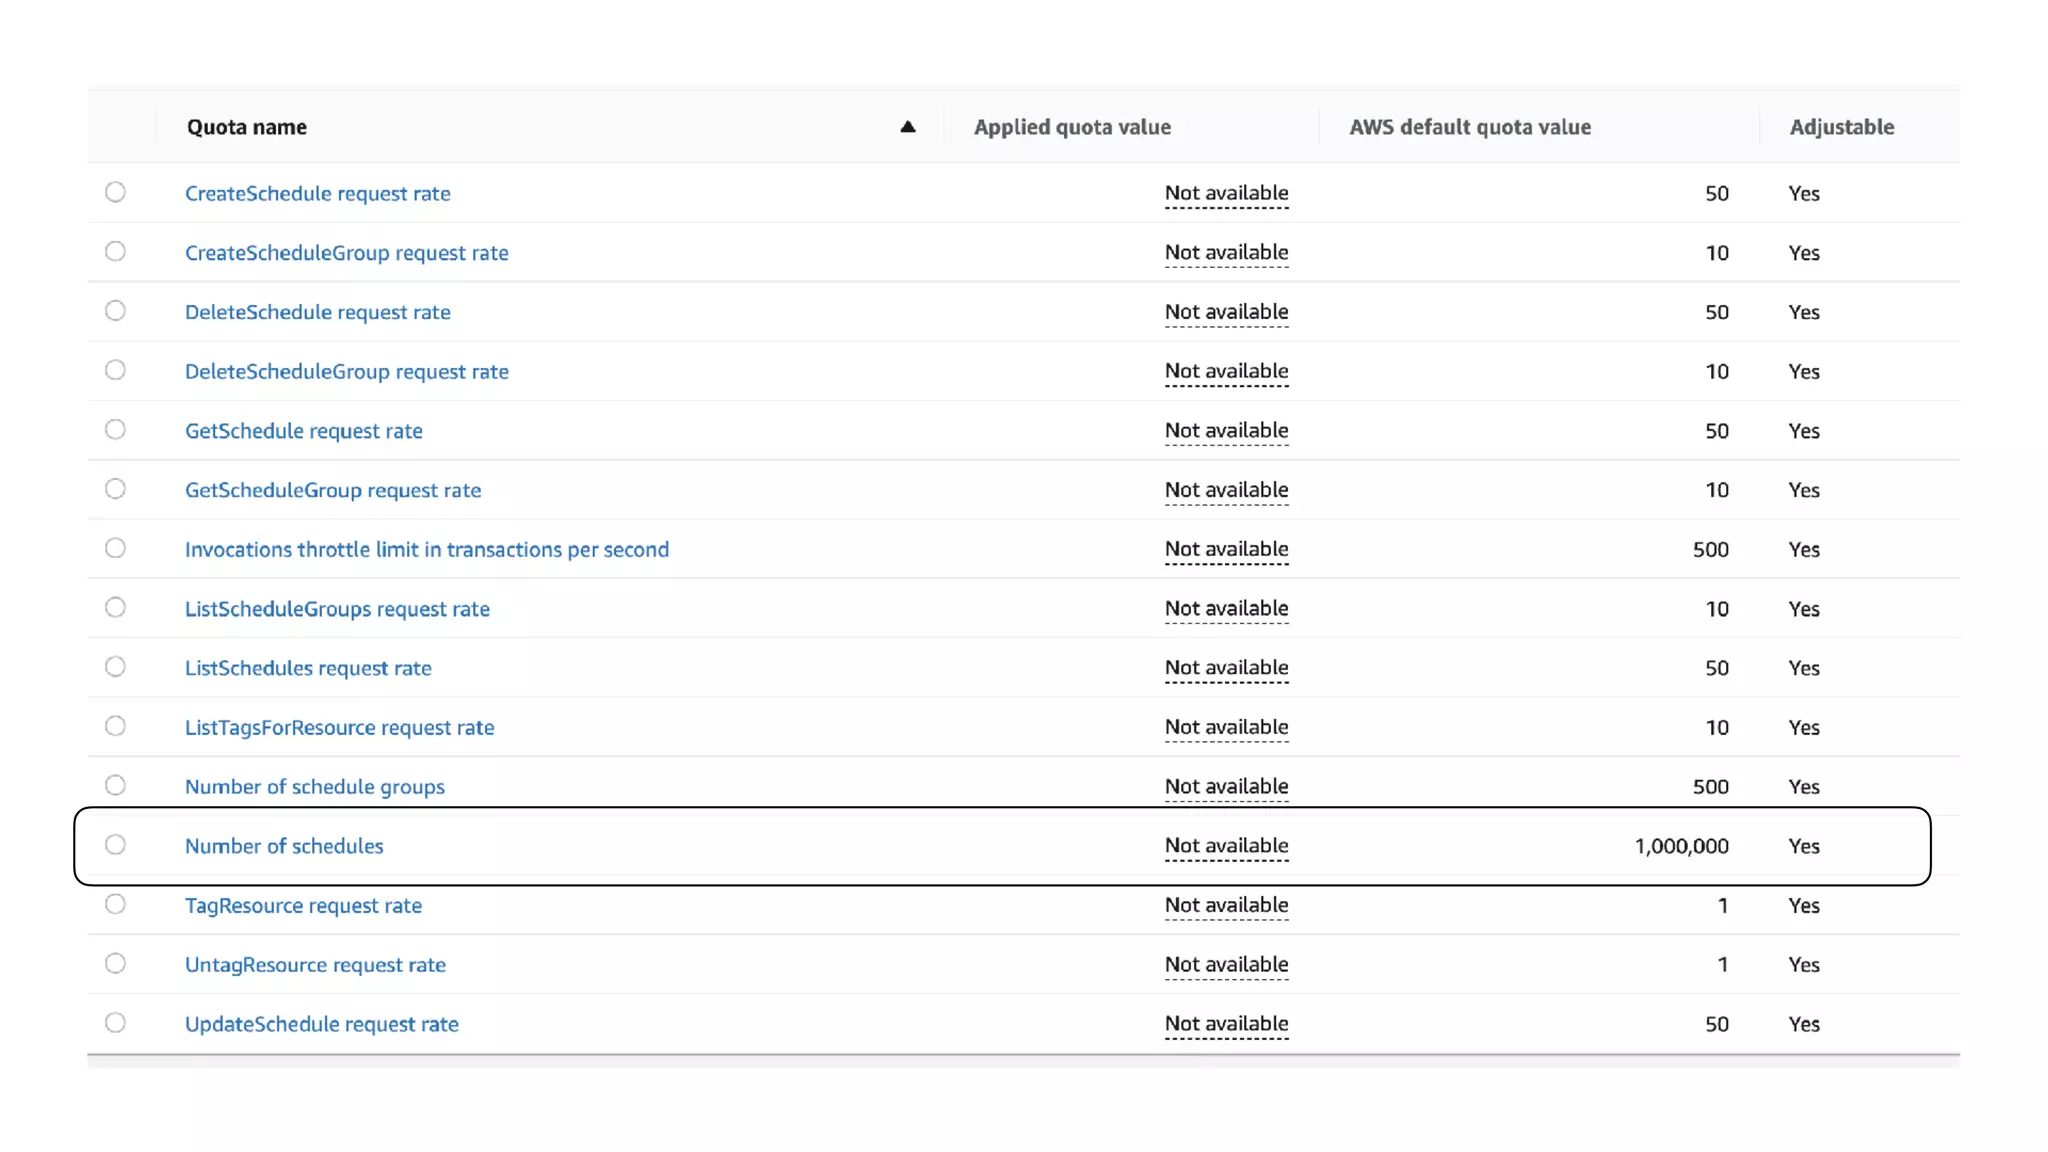Click Not available for Number of schedules
2048x1152 pixels.
point(1226,846)
